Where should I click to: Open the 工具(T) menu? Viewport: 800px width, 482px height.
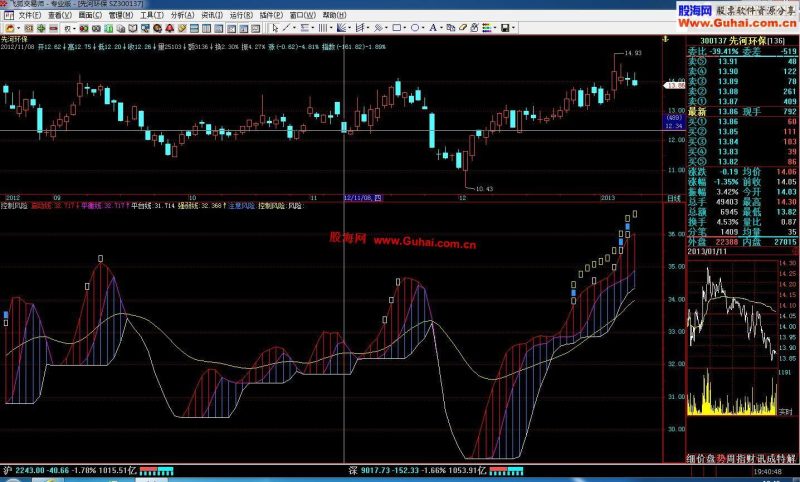(152, 15)
